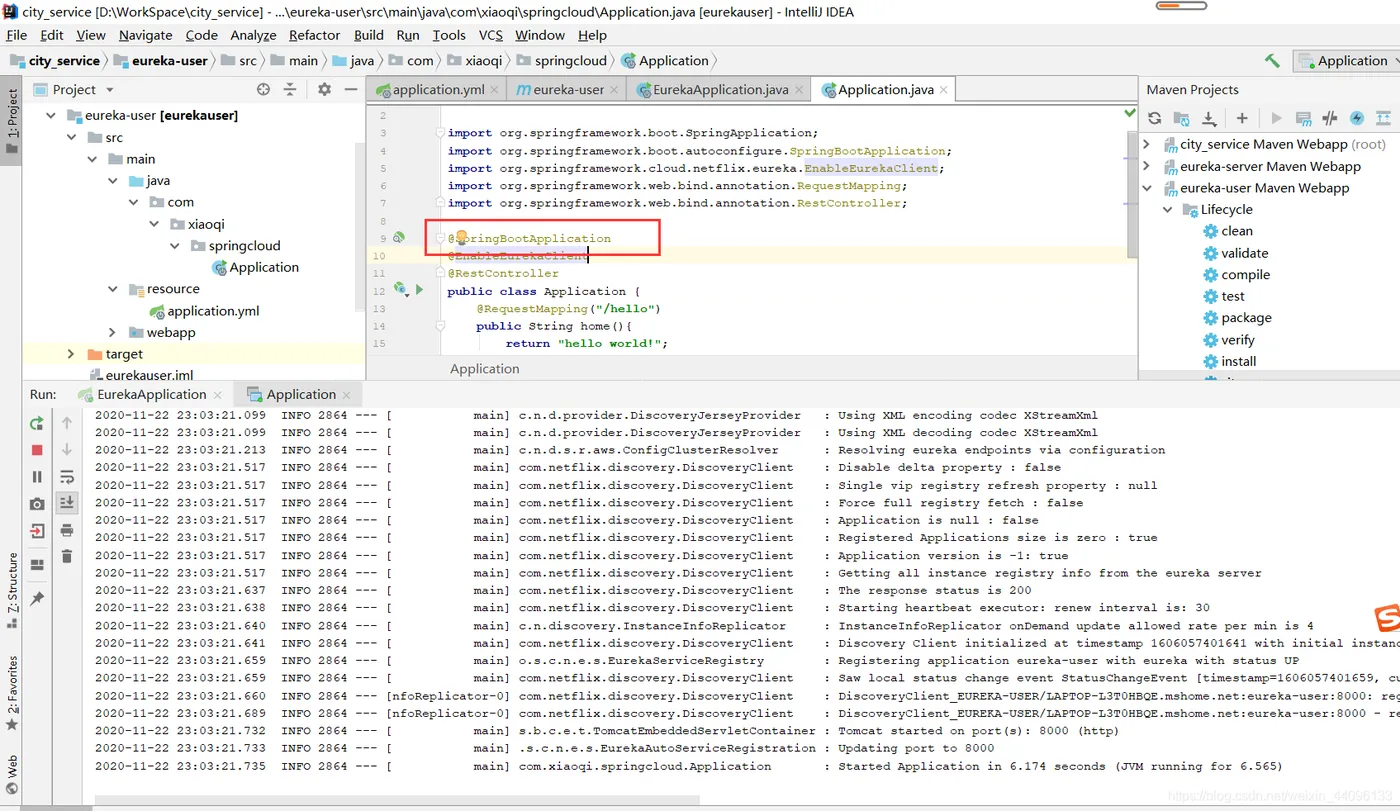Collapse all in Project panel toolbar
Screen dimensions: 1400x811
coord(290,89)
